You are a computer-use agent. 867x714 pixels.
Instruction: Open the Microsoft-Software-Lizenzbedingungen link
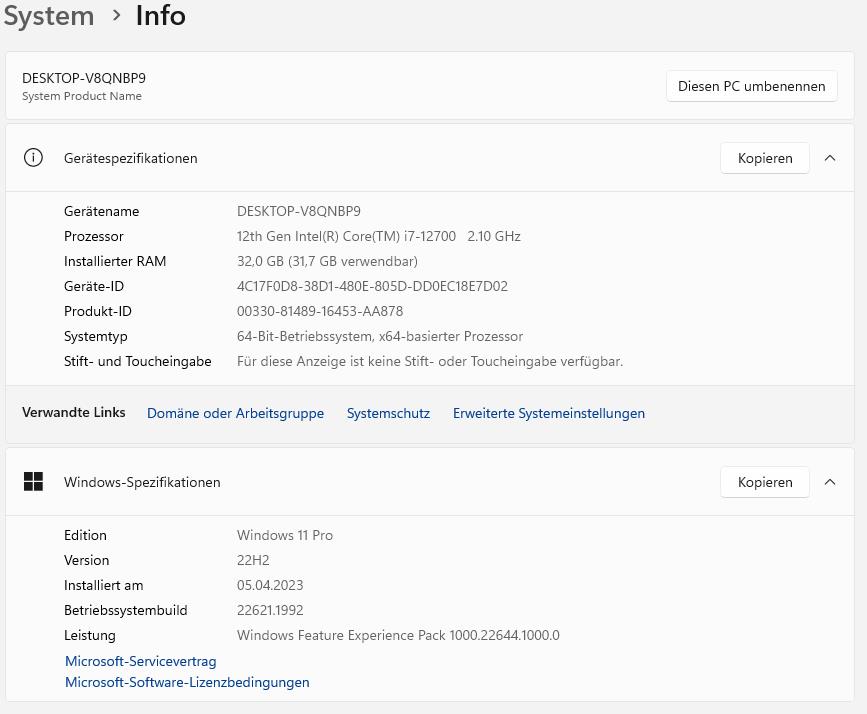187,682
